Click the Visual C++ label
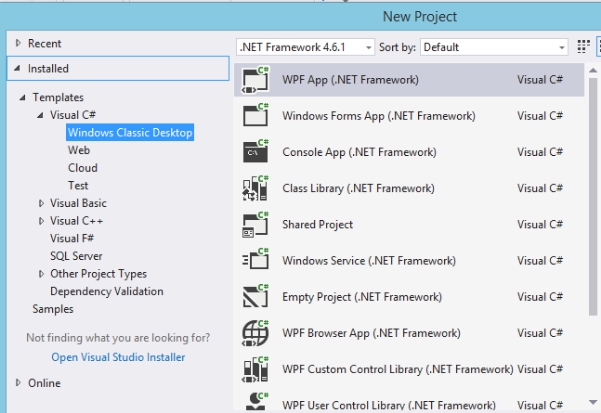 [x=76, y=221]
